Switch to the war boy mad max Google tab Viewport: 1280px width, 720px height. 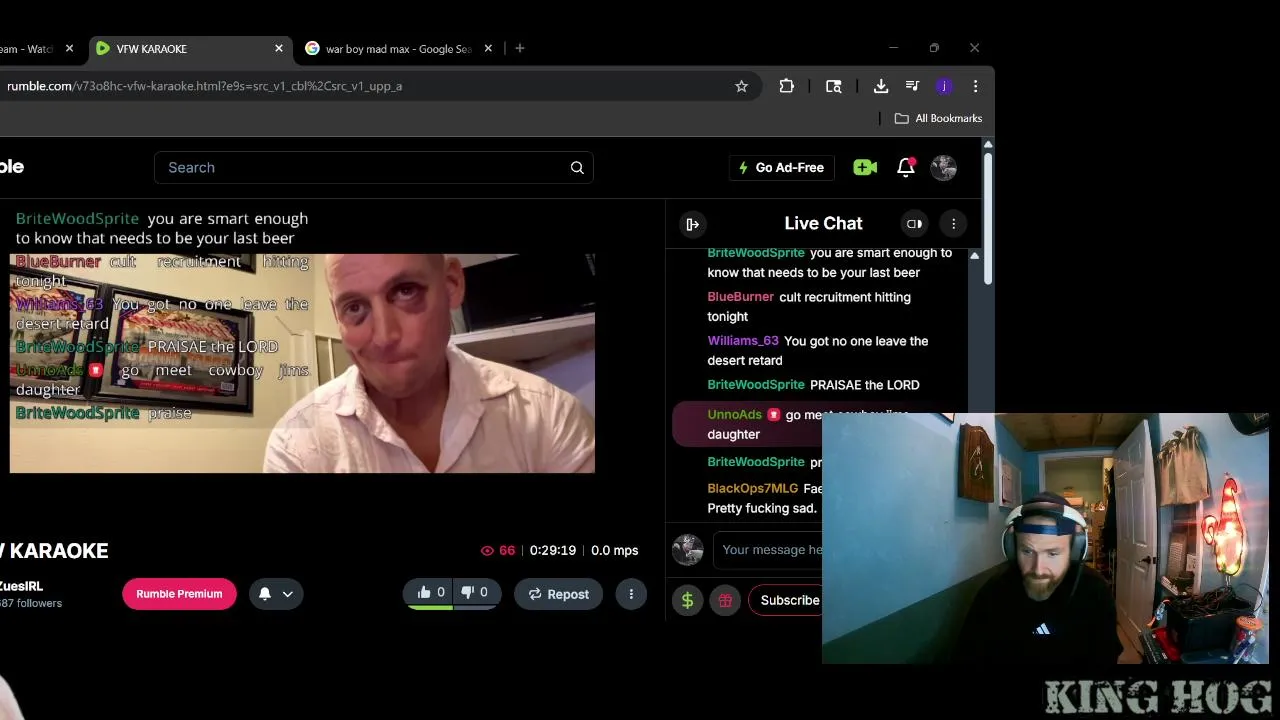pyautogui.click(x=399, y=48)
